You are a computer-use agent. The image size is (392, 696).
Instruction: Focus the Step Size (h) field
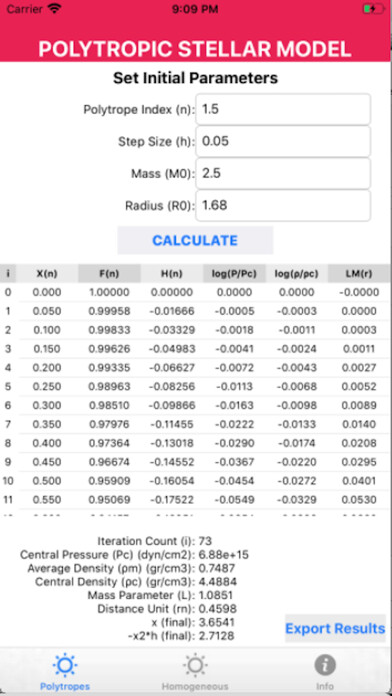tap(283, 142)
